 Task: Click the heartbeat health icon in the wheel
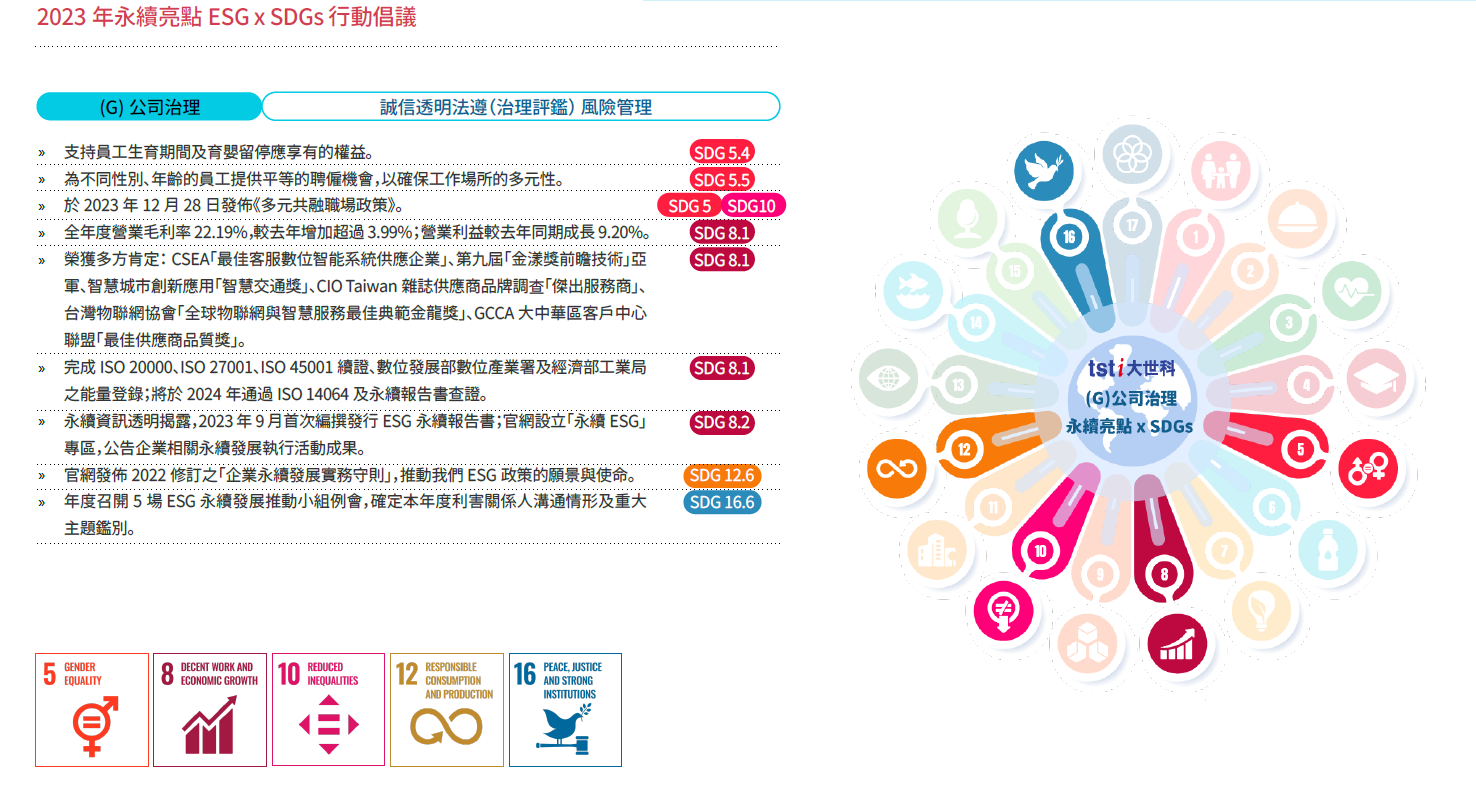[1351, 290]
